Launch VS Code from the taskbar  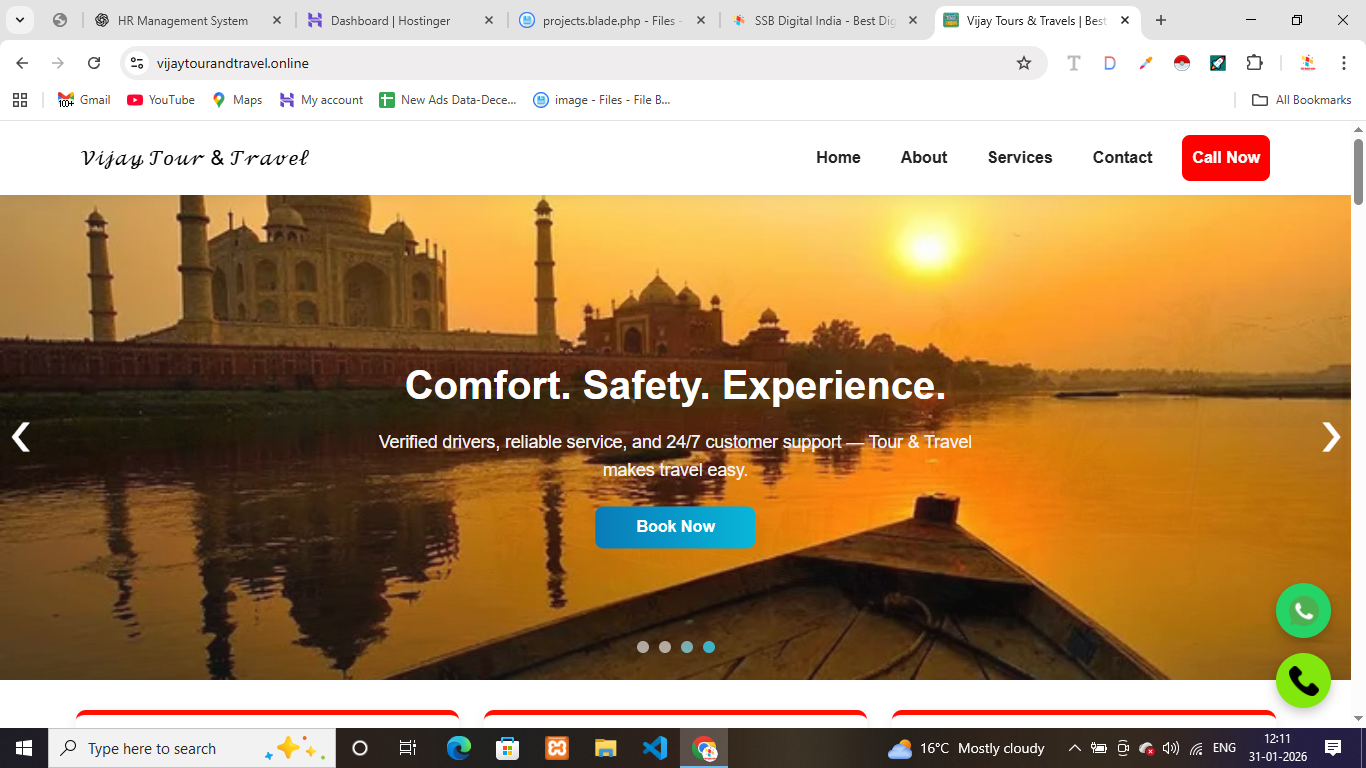[x=655, y=747]
